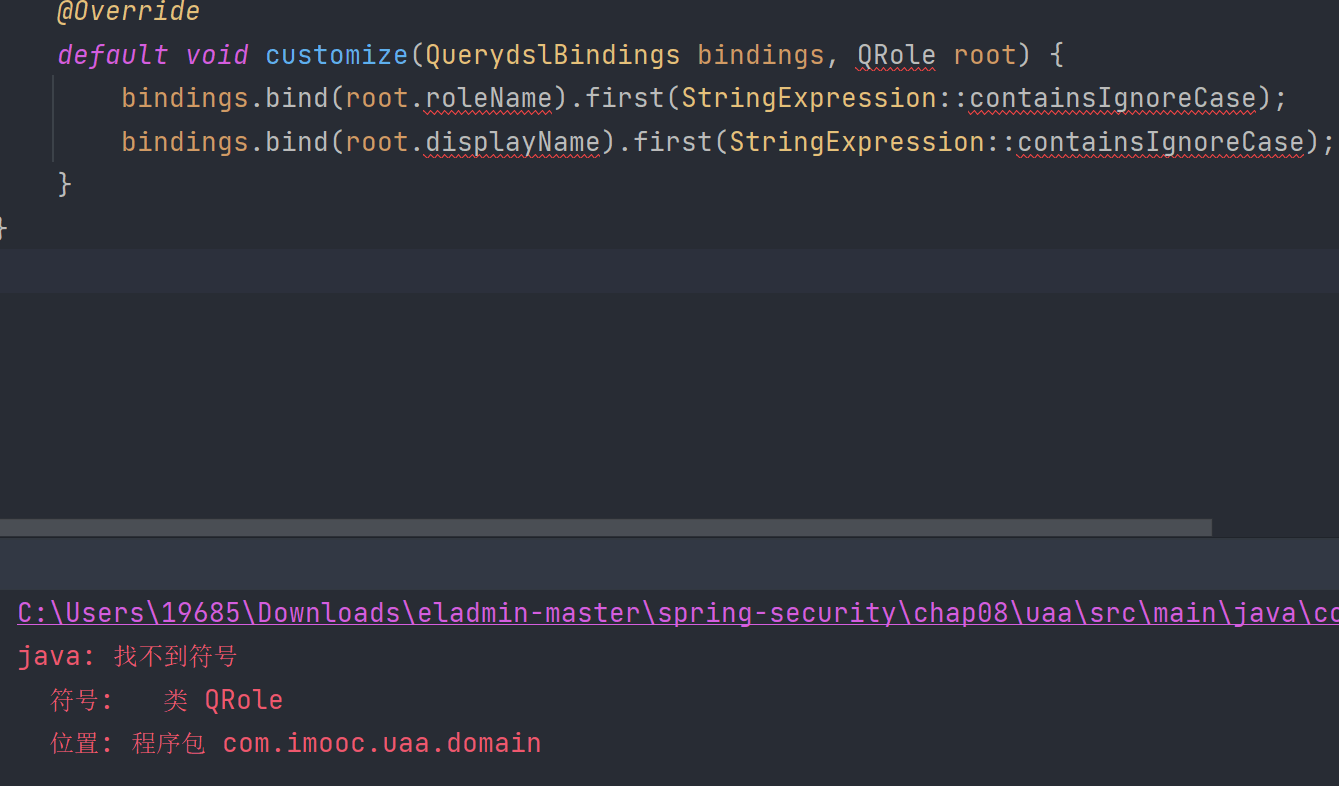Click StringExpression on the displayName line
Screen dimensions: 1339x786
click(x=857, y=142)
